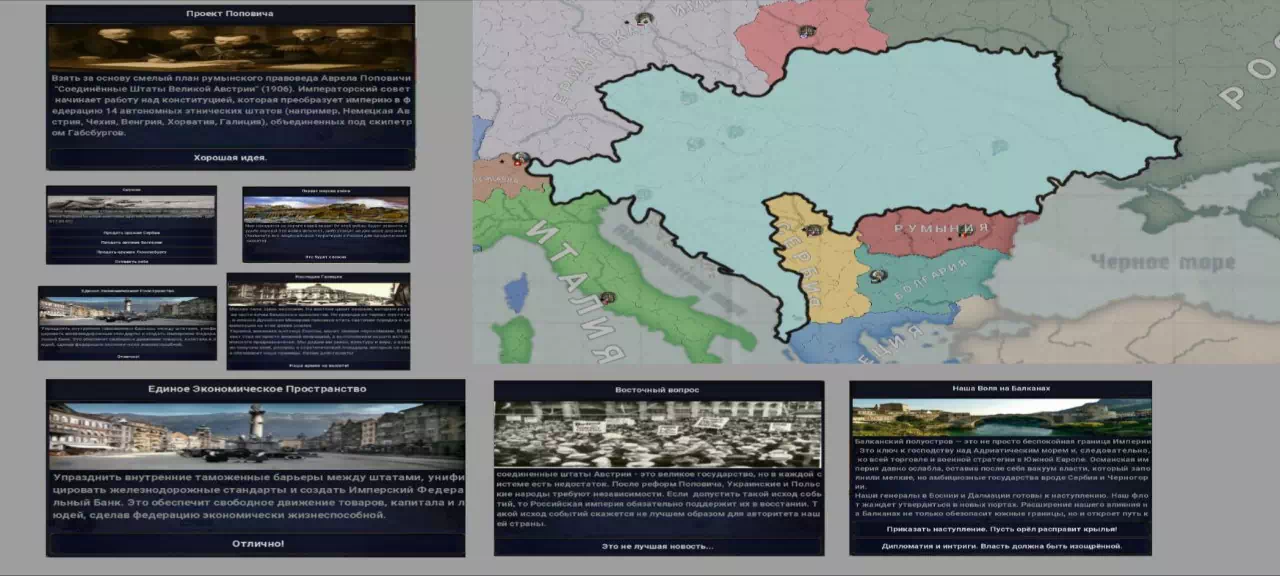Select "Приказать наступление" option
The width and height of the screenshot is (1280, 576).
coord(1000,528)
